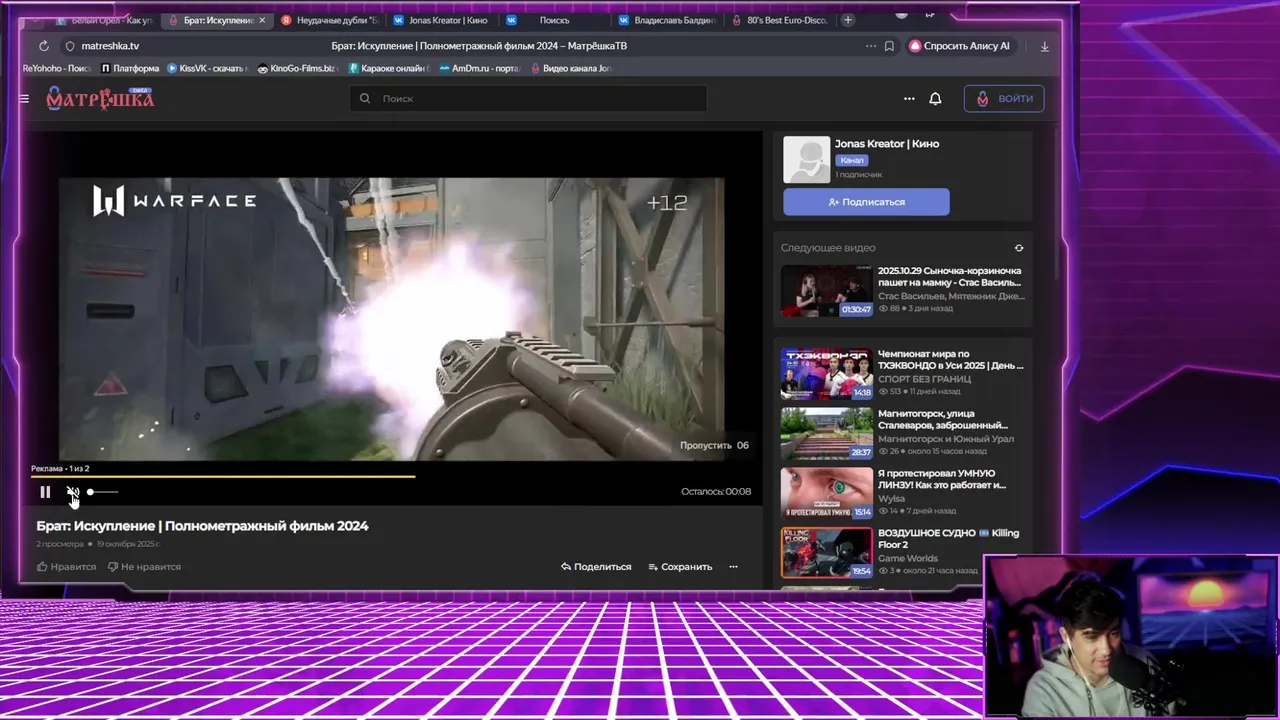
Task: Save video using Сохранить button
Action: (680, 567)
